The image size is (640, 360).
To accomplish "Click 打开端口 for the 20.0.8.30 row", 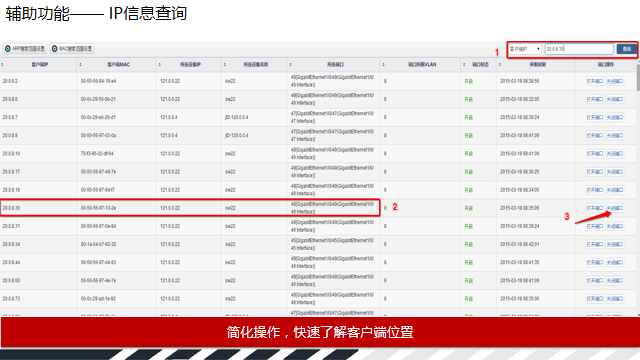I will tap(594, 208).
